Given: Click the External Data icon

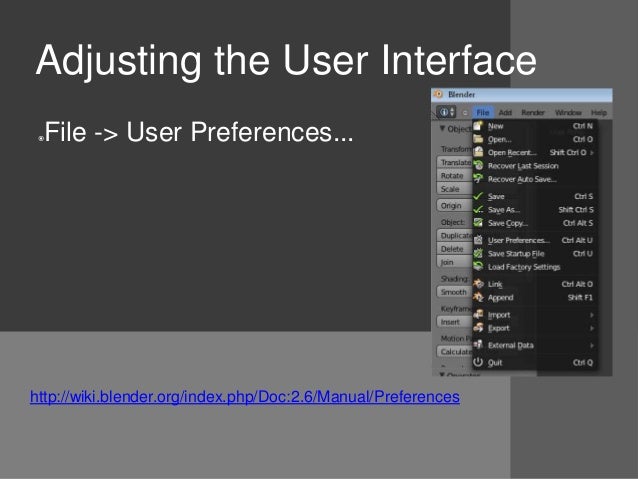Looking at the screenshot, I should (x=478, y=345).
